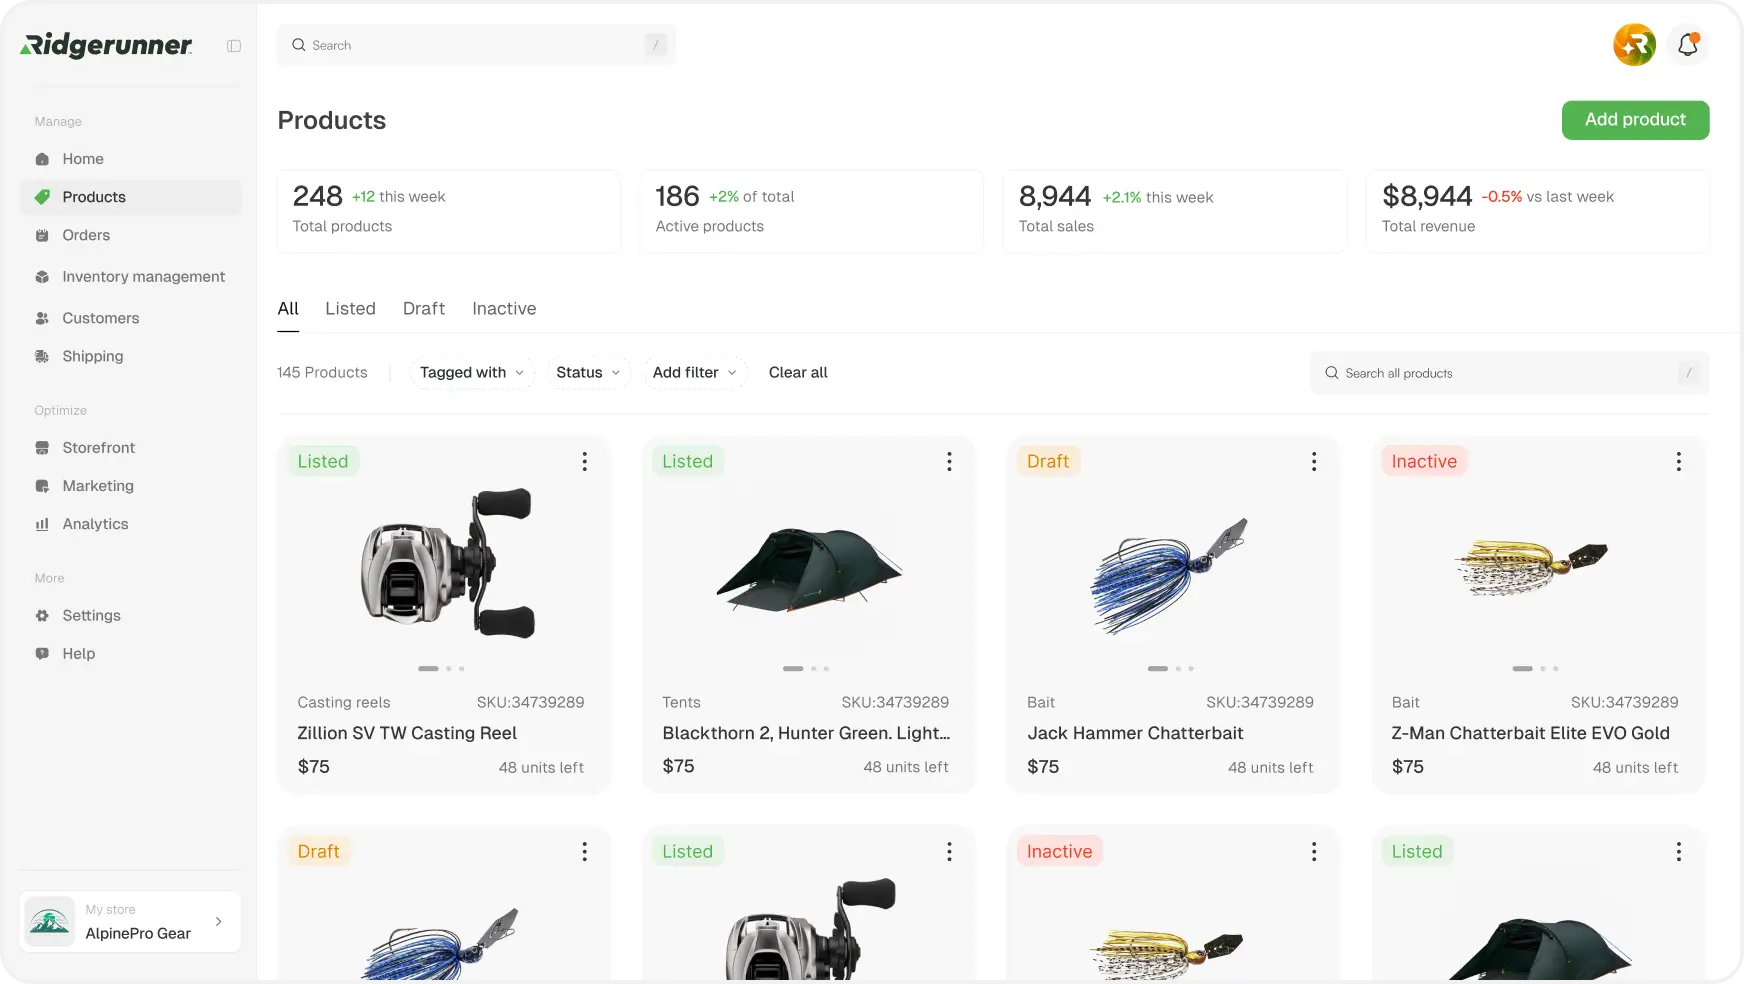Click the green tent product image
This screenshot has height=984, width=1744.
[x=809, y=570]
